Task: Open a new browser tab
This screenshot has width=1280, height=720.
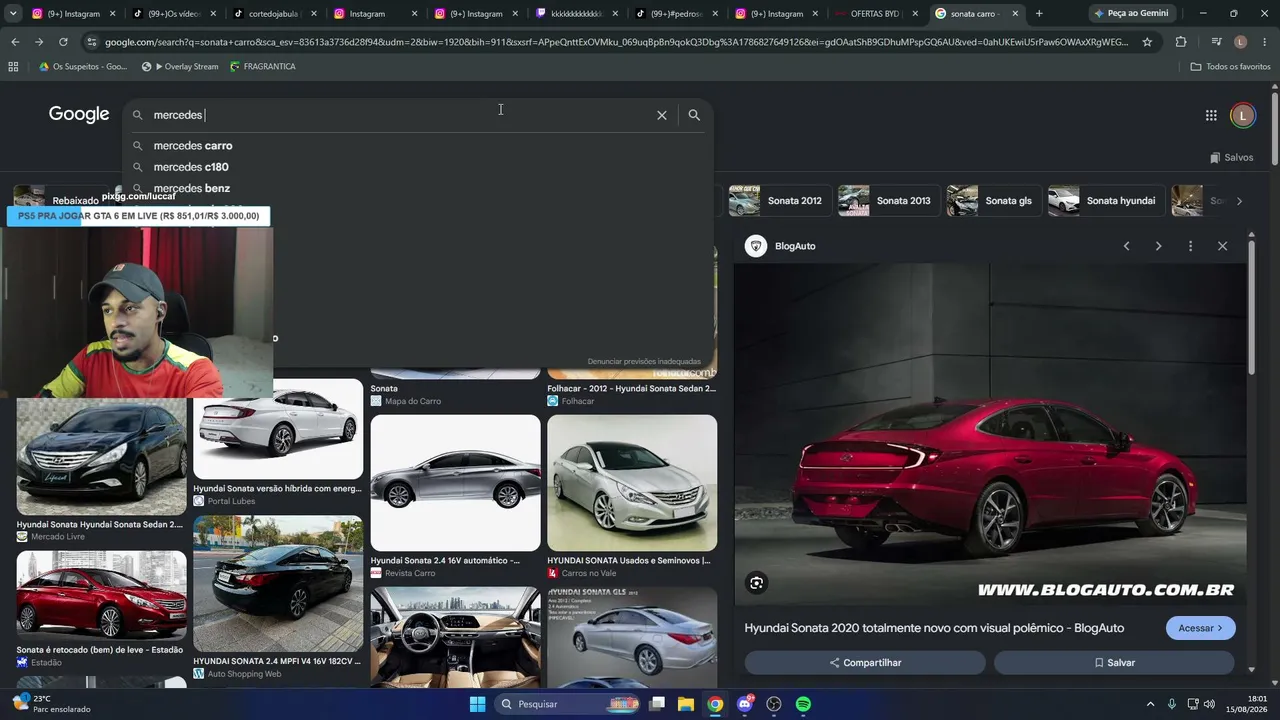Action: tap(1039, 14)
